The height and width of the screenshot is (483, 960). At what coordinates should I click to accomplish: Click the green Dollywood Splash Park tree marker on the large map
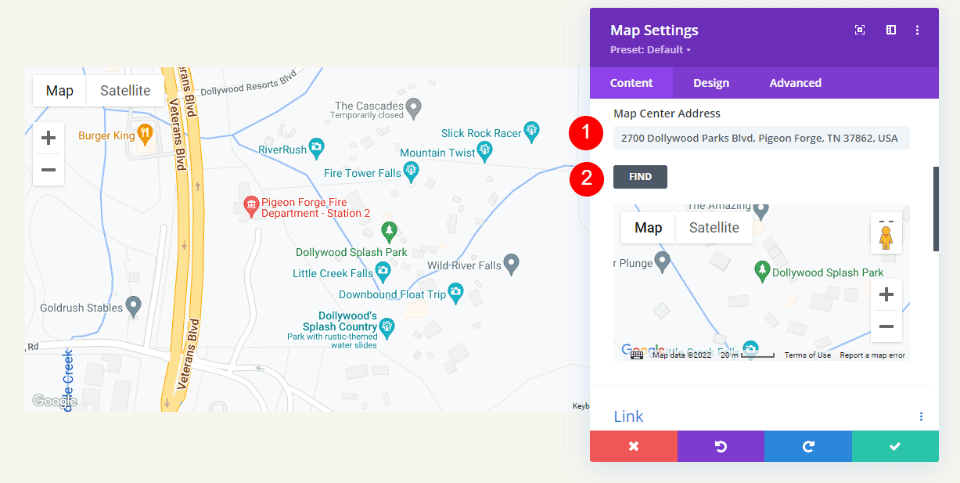pyautogui.click(x=389, y=231)
